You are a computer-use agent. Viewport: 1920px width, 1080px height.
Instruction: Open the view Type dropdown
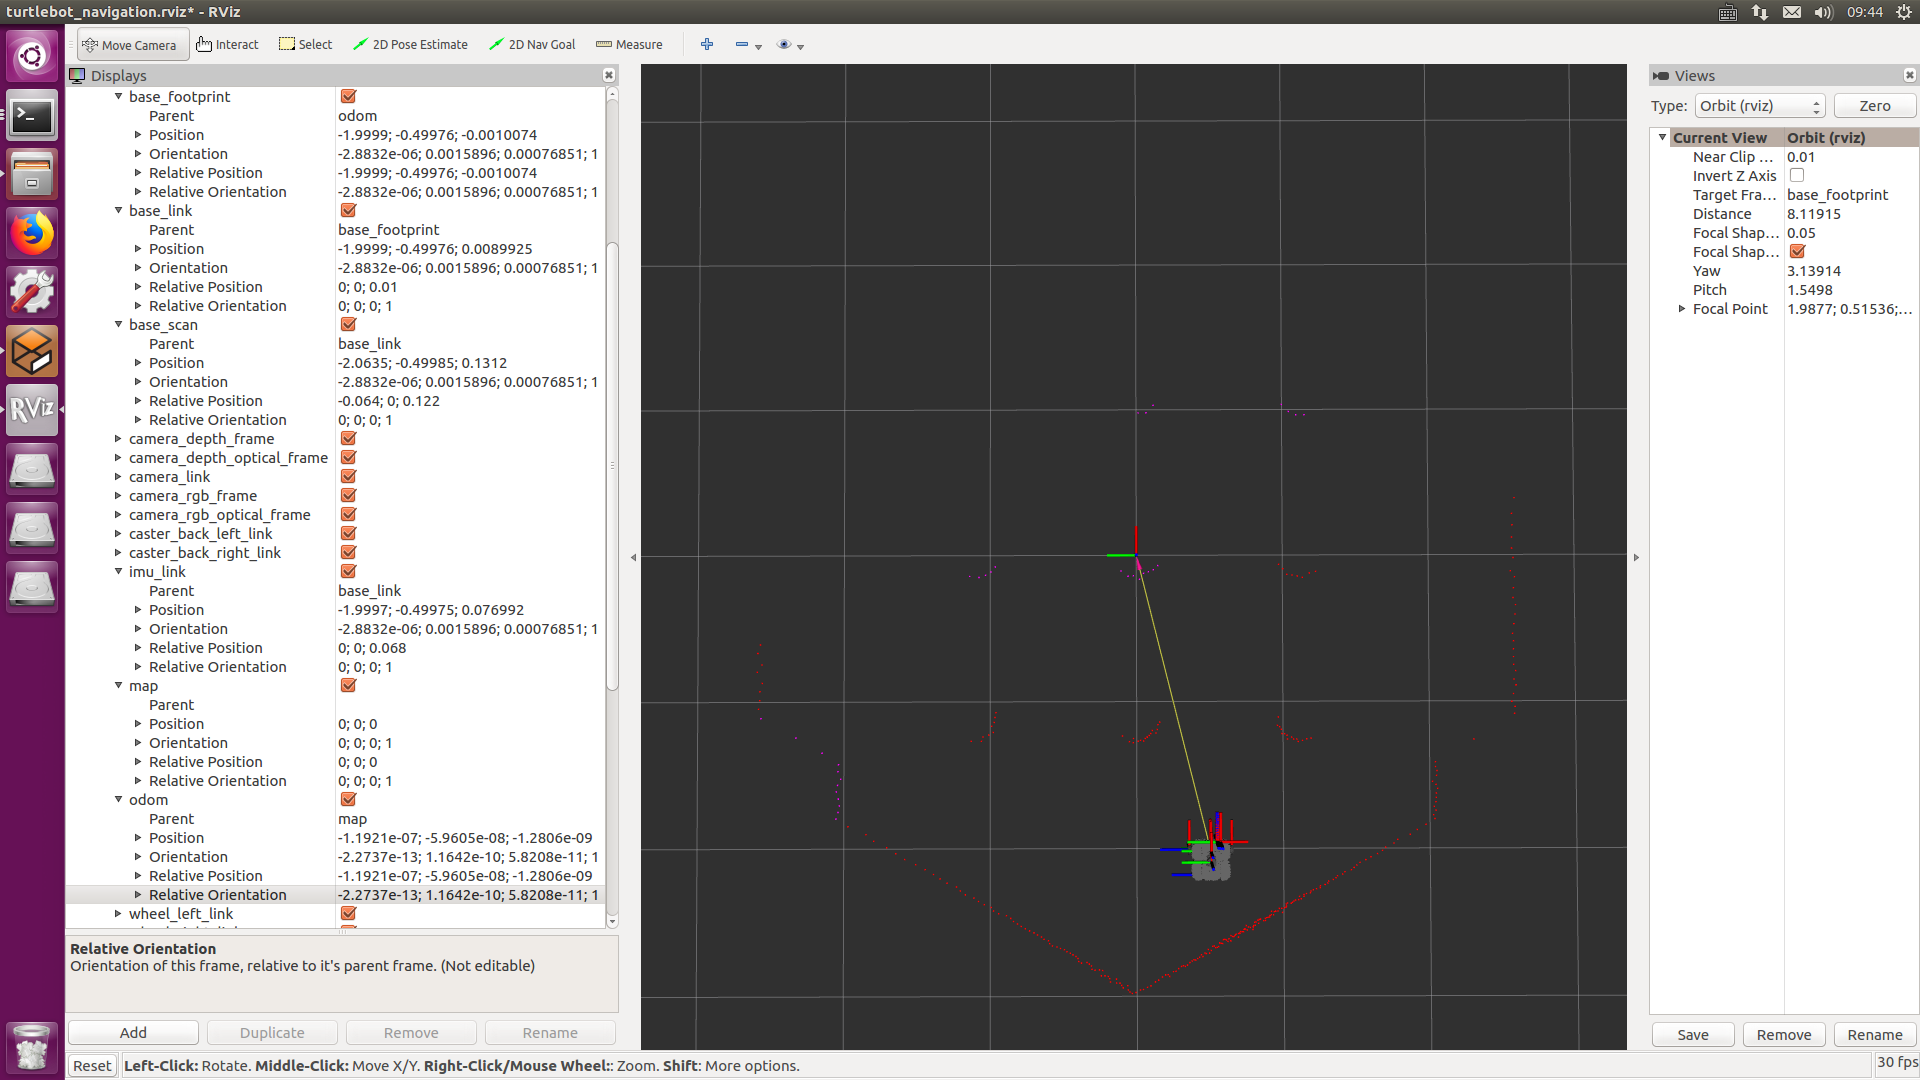coord(1759,106)
